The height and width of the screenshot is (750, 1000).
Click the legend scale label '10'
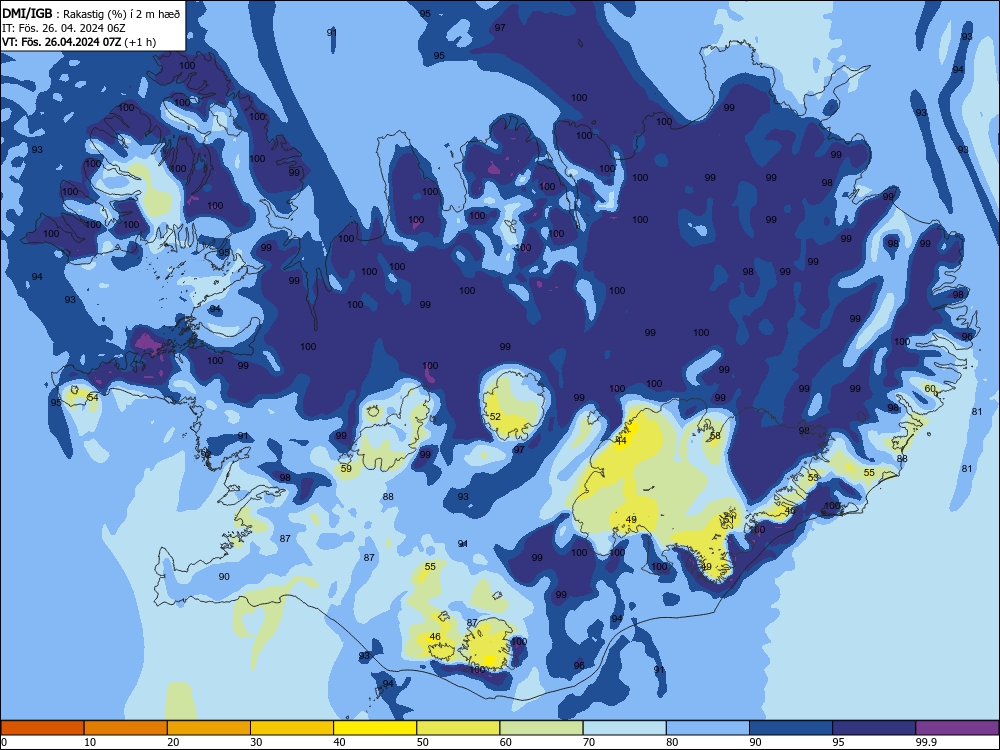[x=90, y=742]
